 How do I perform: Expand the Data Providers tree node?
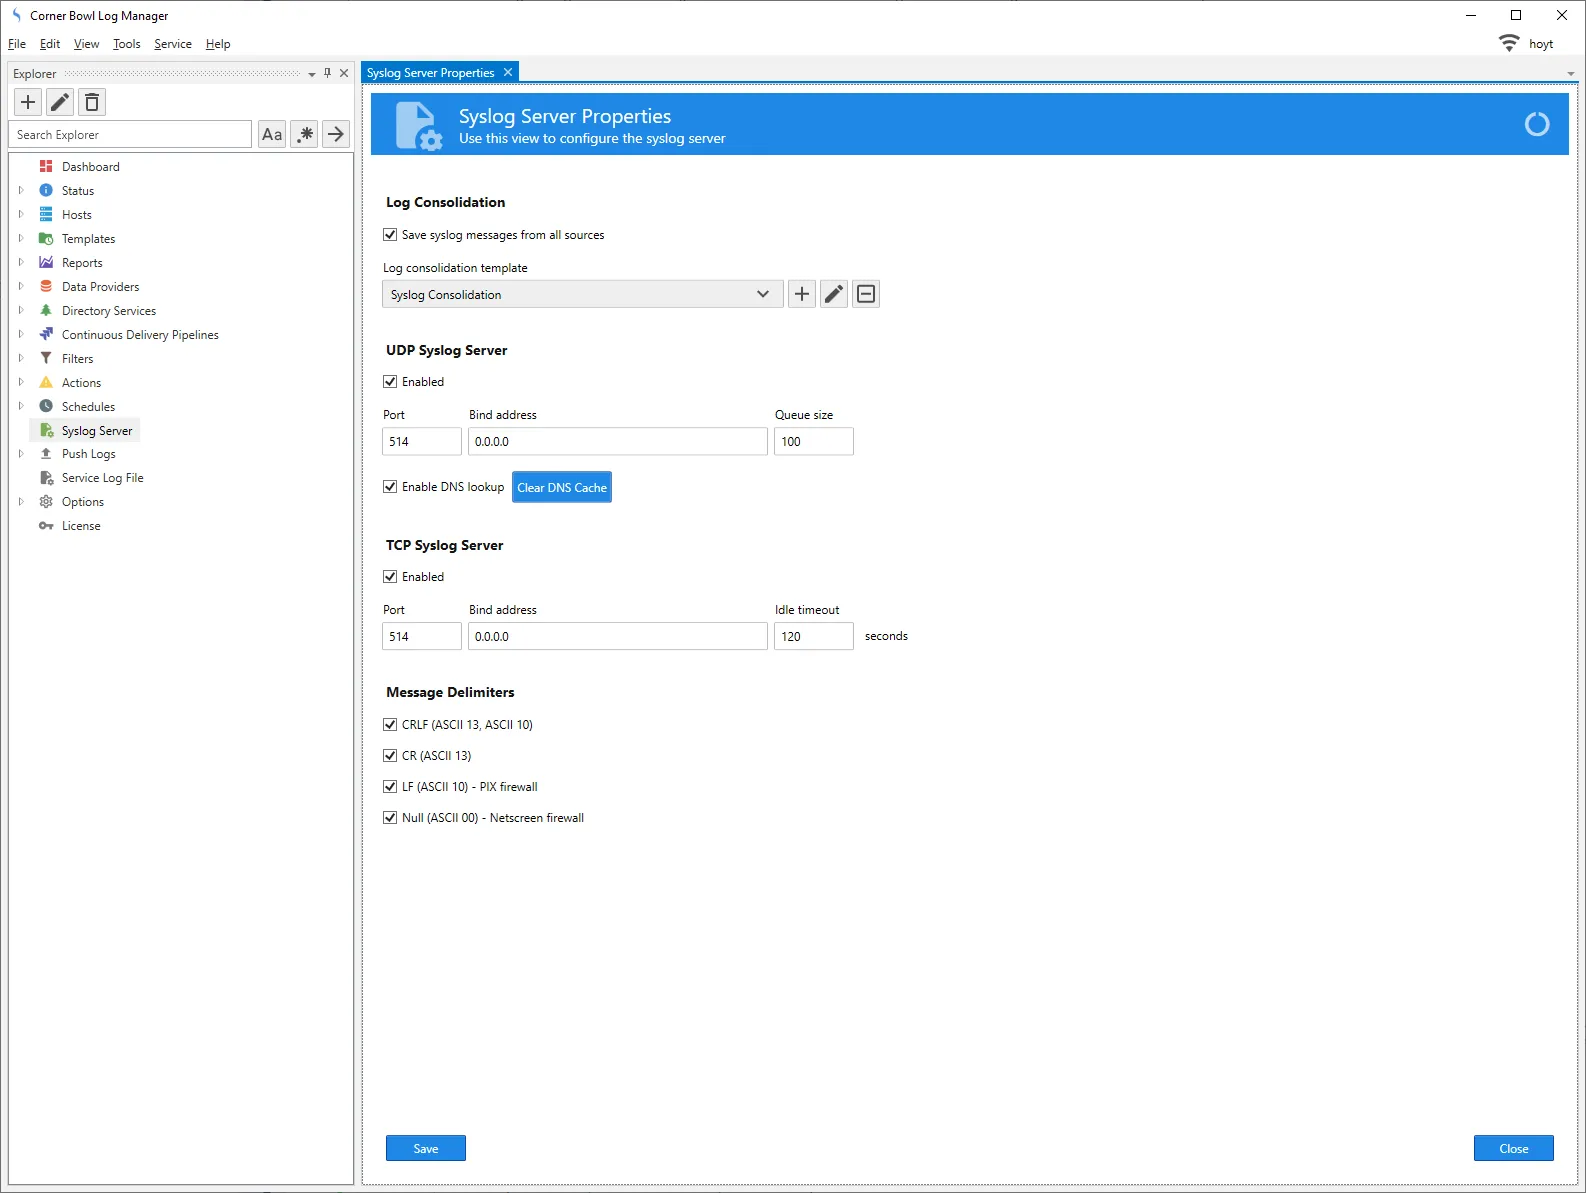coord(21,287)
